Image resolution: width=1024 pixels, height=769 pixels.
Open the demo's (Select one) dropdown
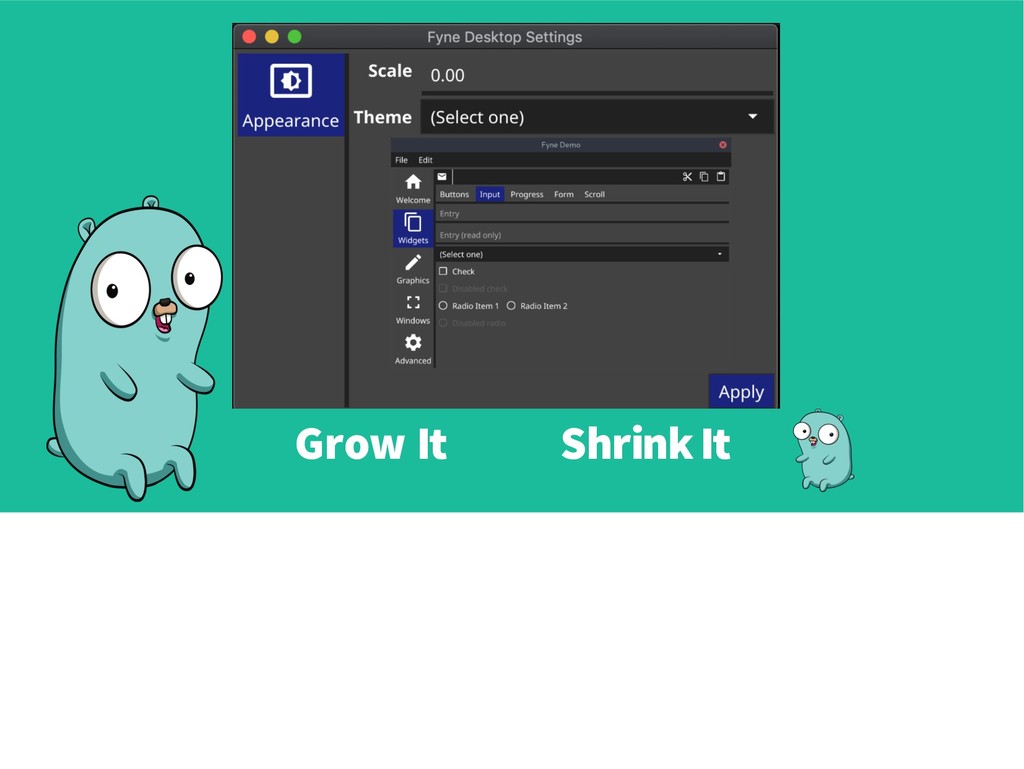click(x=582, y=254)
